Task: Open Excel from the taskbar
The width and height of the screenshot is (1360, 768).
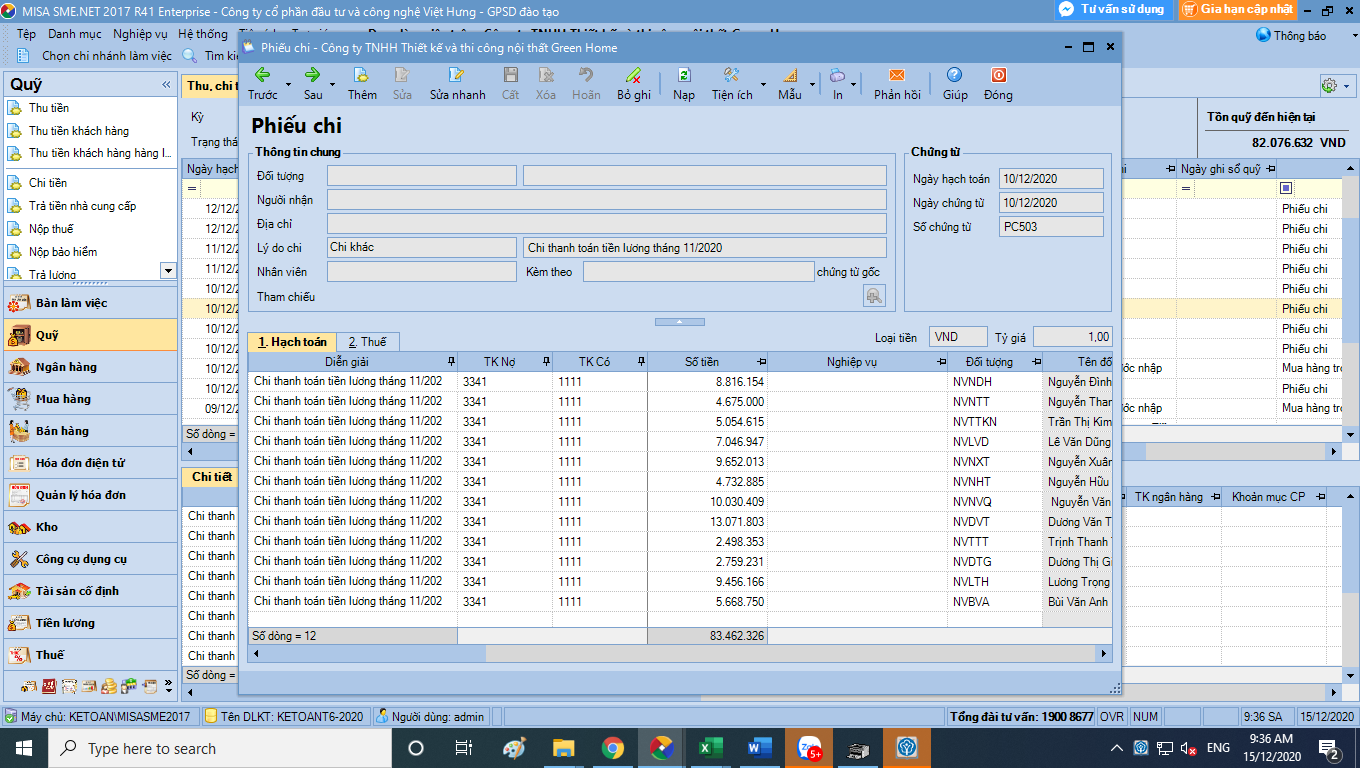Action: (x=710, y=748)
